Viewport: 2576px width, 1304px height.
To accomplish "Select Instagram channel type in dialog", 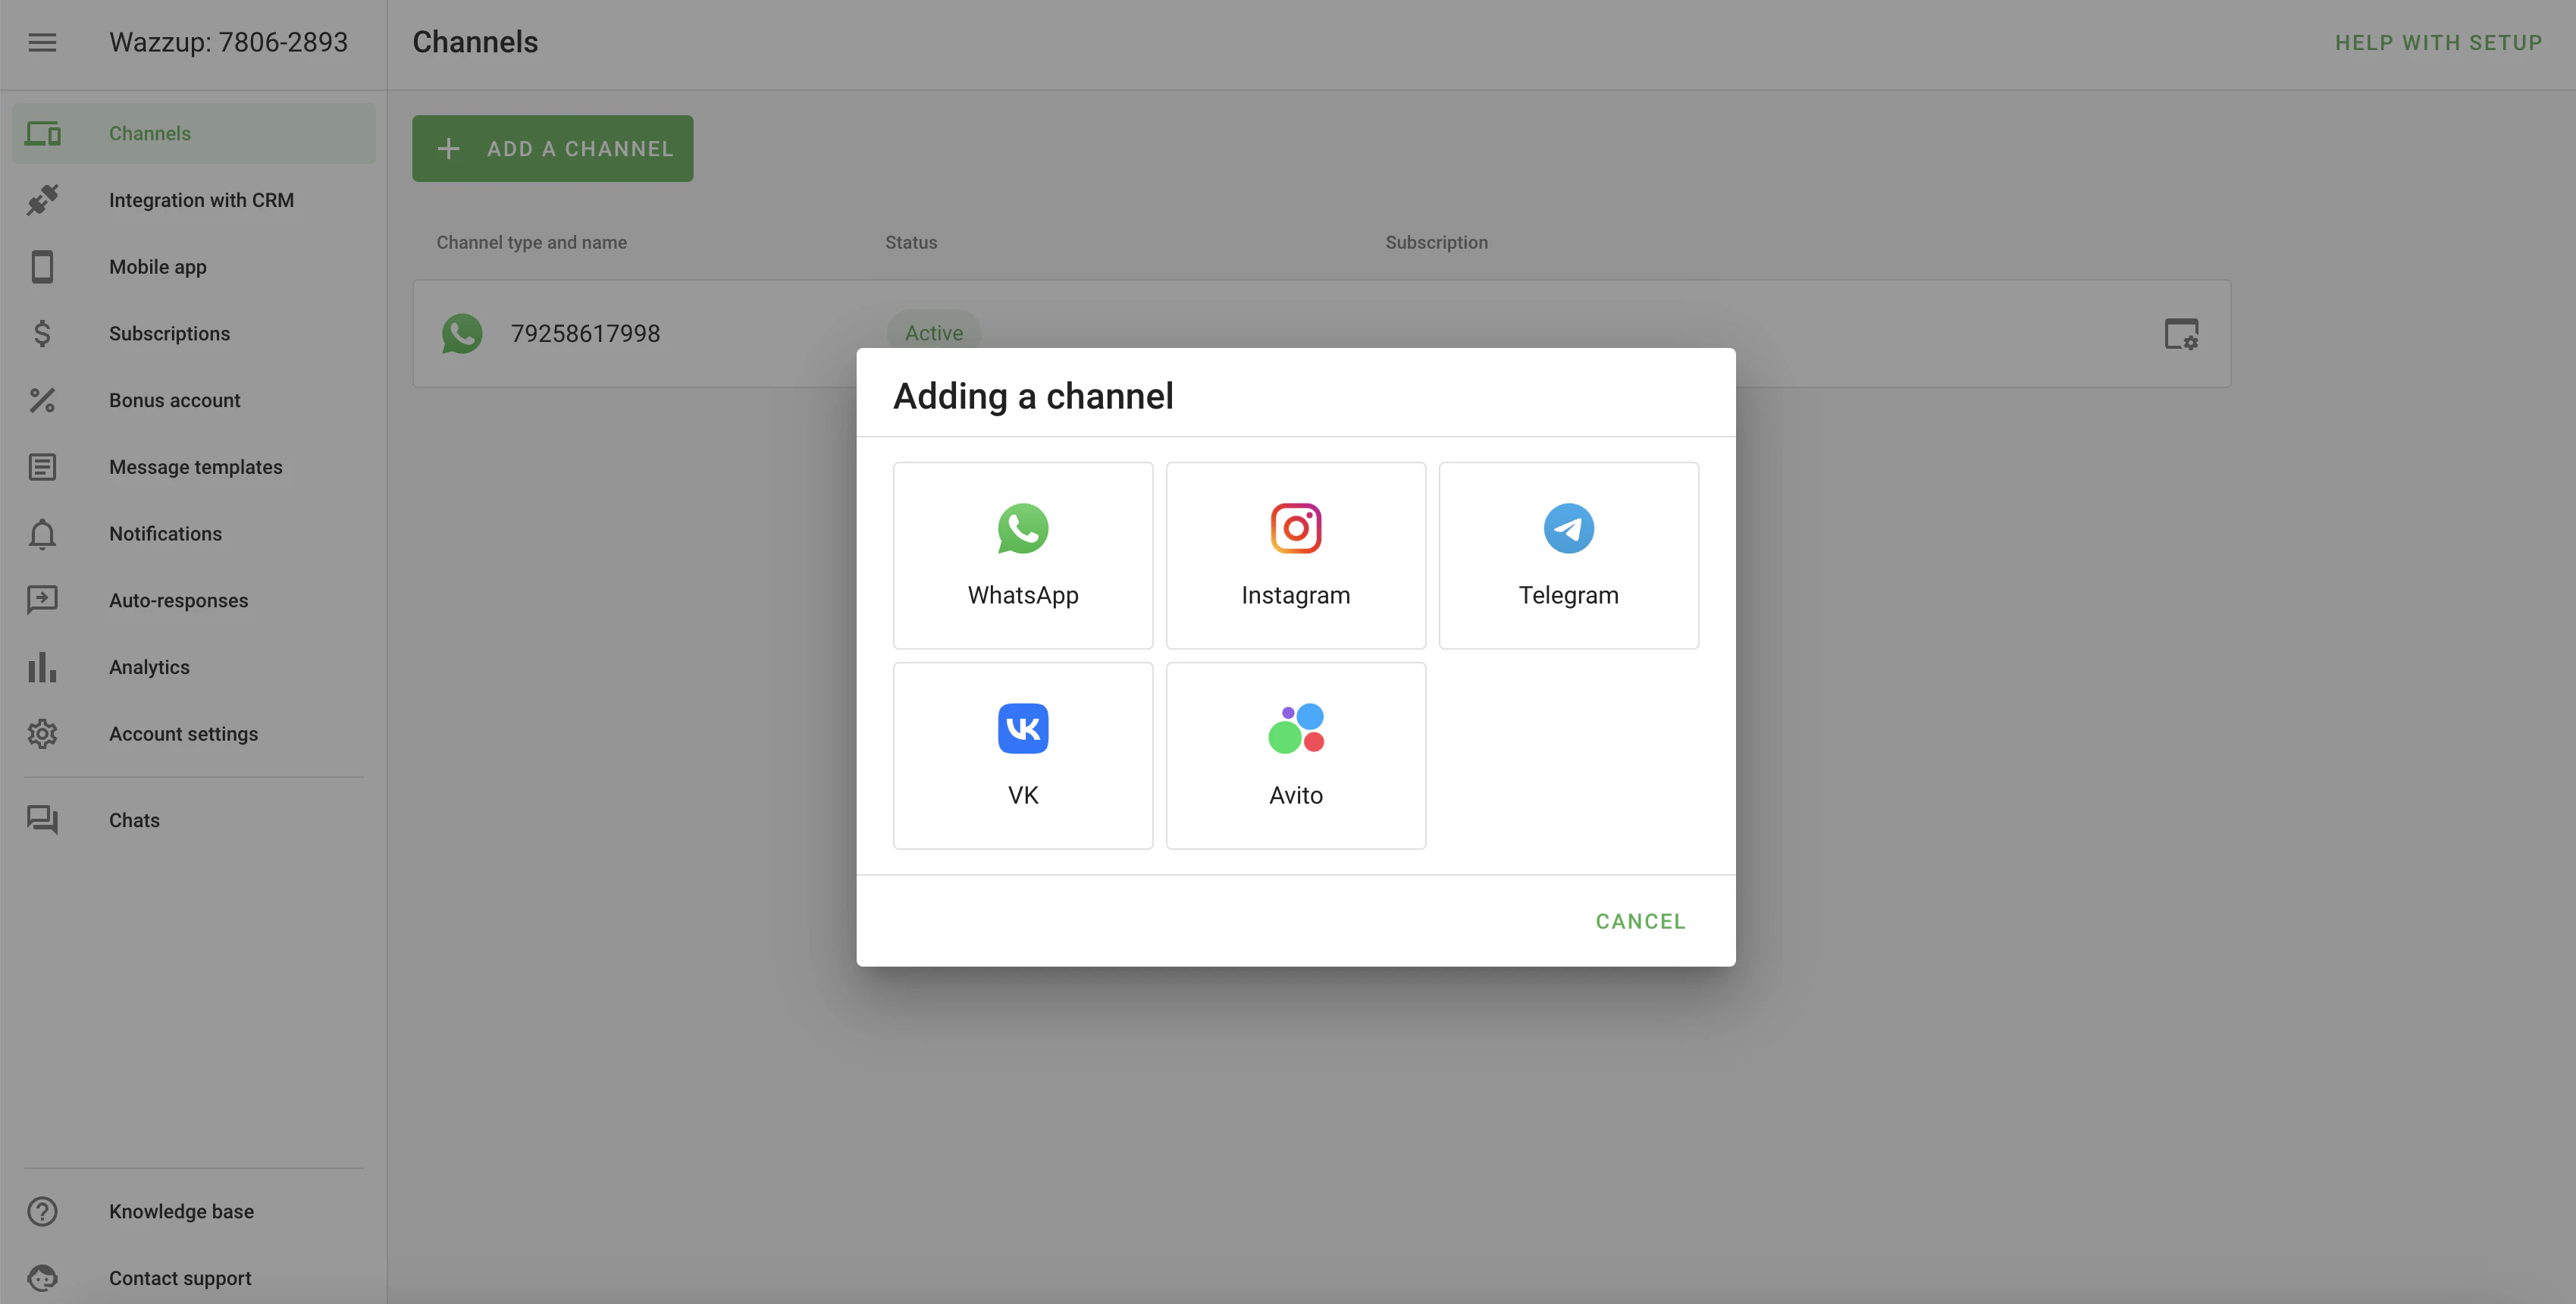I will click(1295, 555).
